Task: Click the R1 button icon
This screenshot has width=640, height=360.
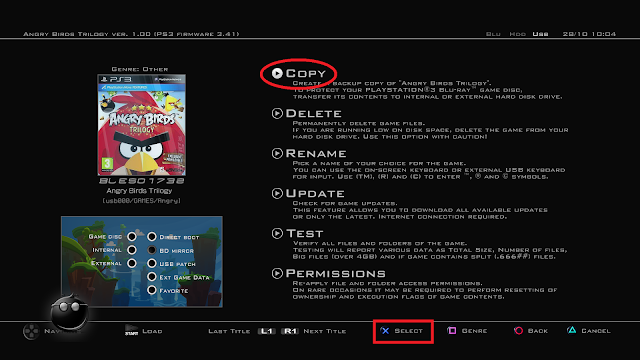Action: pyautogui.click(x=290, y=331)
